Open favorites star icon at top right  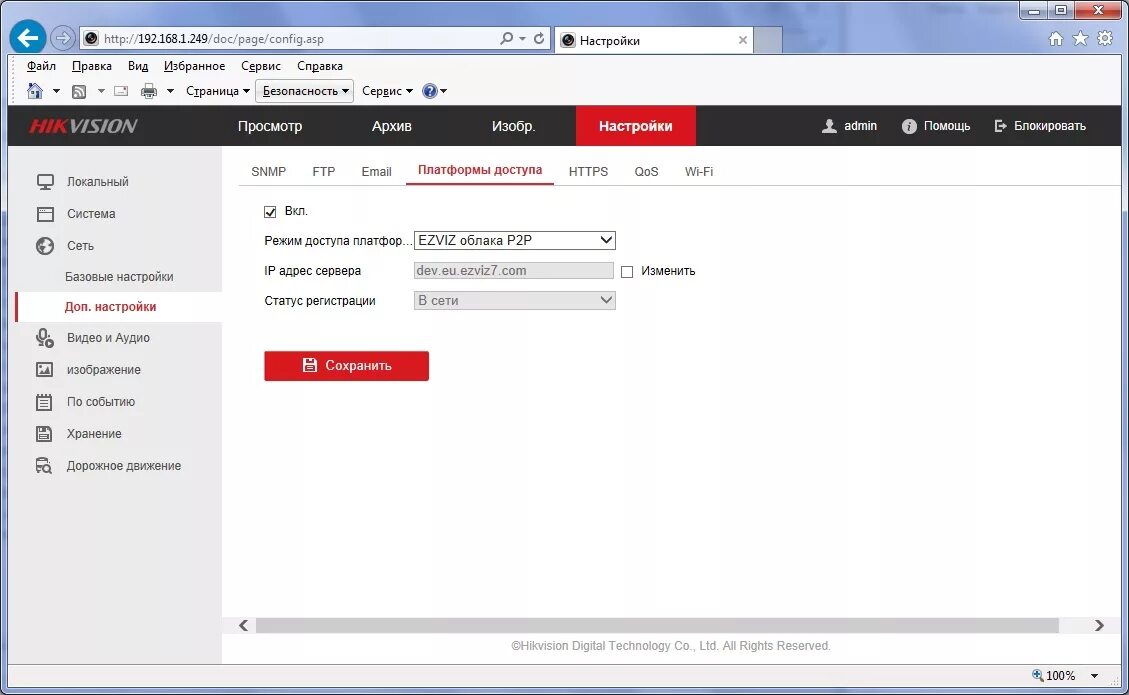pos(1080,39)
